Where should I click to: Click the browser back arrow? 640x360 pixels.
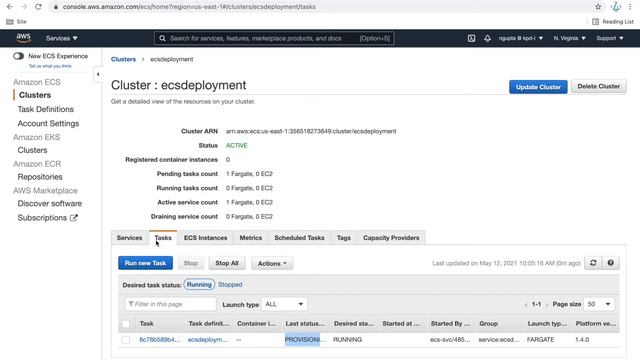[9, 7]
